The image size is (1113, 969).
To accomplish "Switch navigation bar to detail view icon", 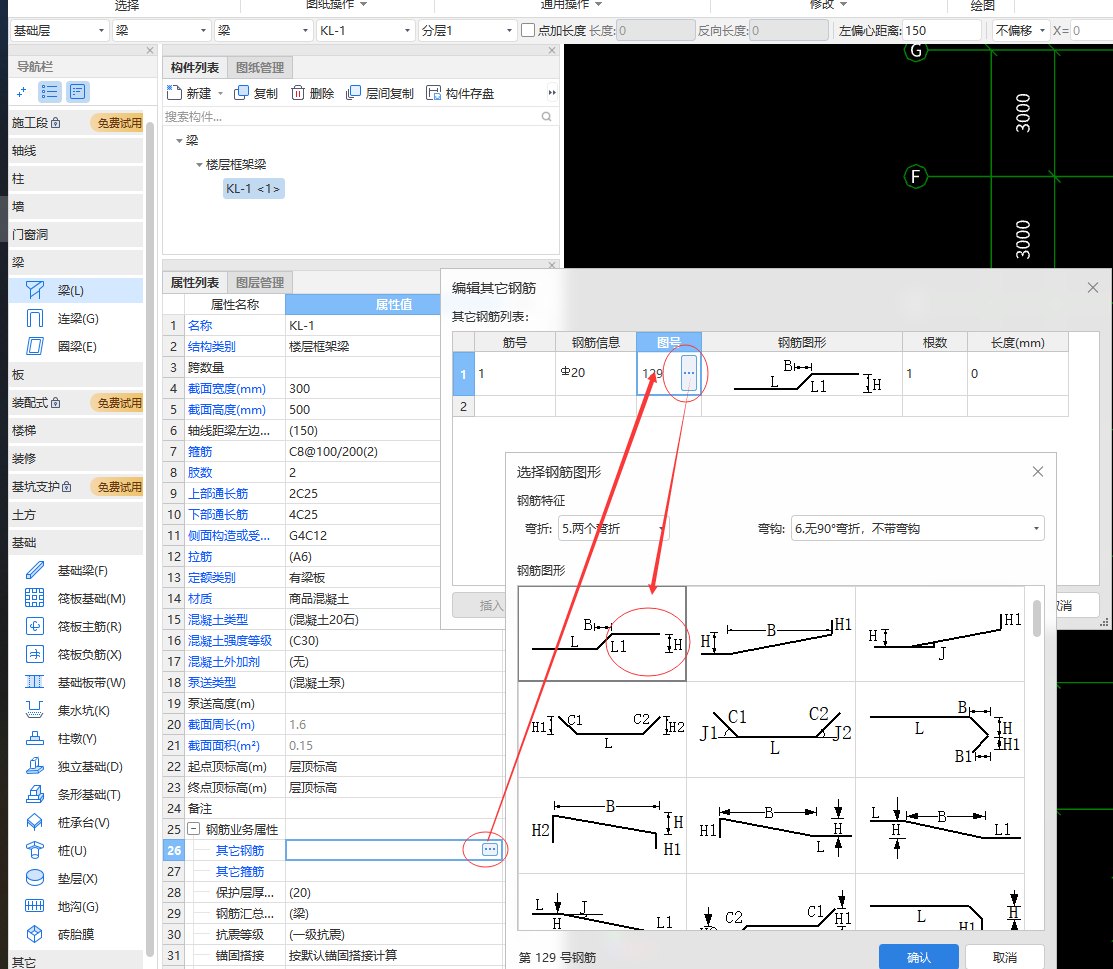I will point(77,92).
